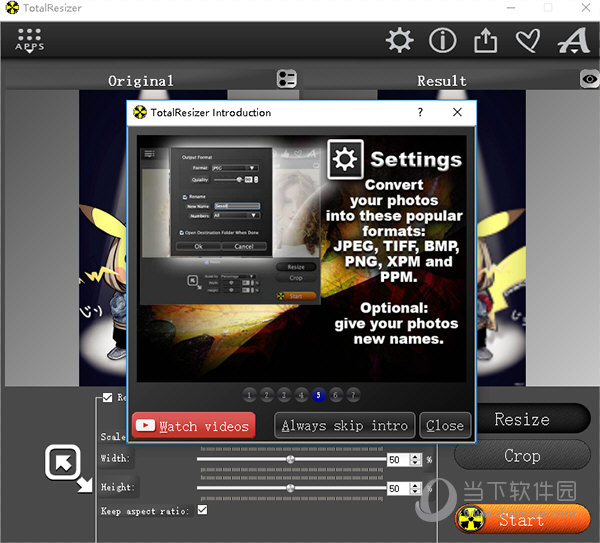Viewport: 600px width, 543px height.
Task: Click the Settings heading in intro slide
Action: (x=416, y=159)
